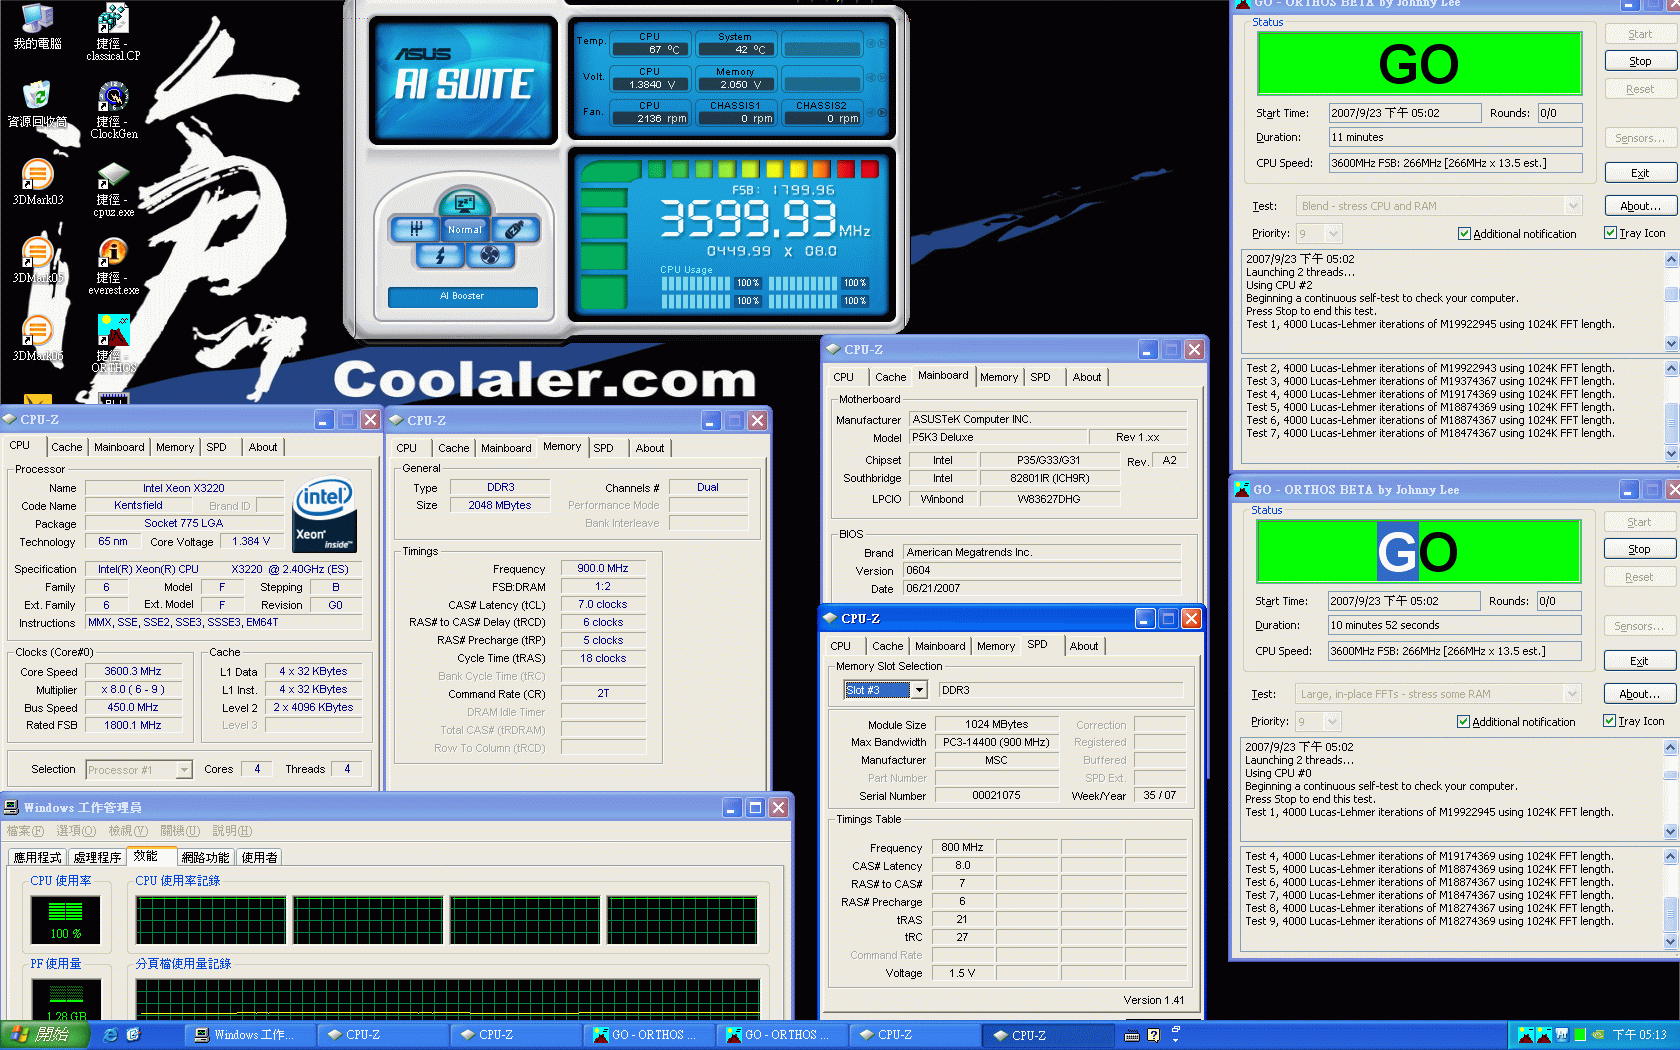Open the cpuz.exe shortcut icon
This screenshot has width=1680, height=1050.
113,189
